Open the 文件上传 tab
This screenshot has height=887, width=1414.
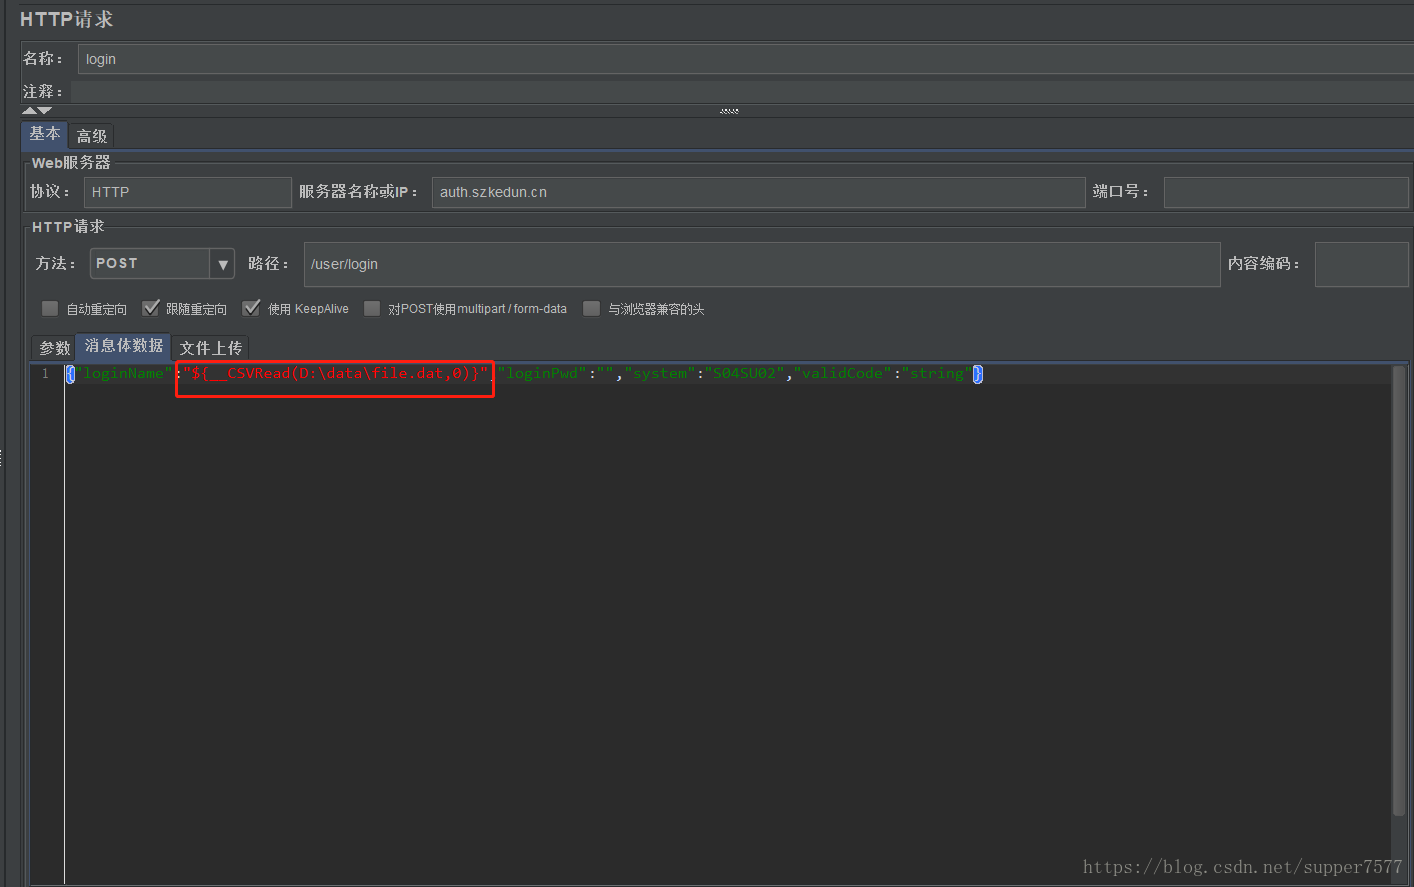[x=211, y=348]
